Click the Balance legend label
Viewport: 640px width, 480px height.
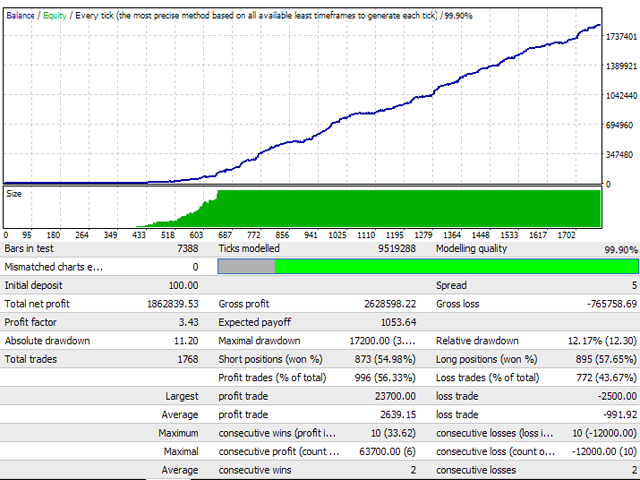point(20,16)
